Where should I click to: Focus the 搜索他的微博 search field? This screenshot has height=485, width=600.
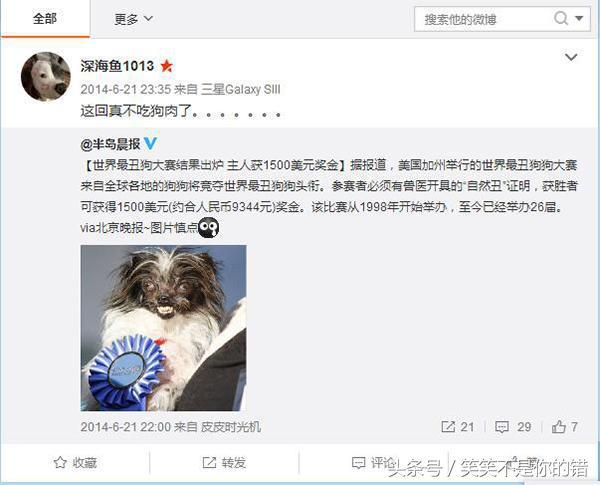point(486,19)
